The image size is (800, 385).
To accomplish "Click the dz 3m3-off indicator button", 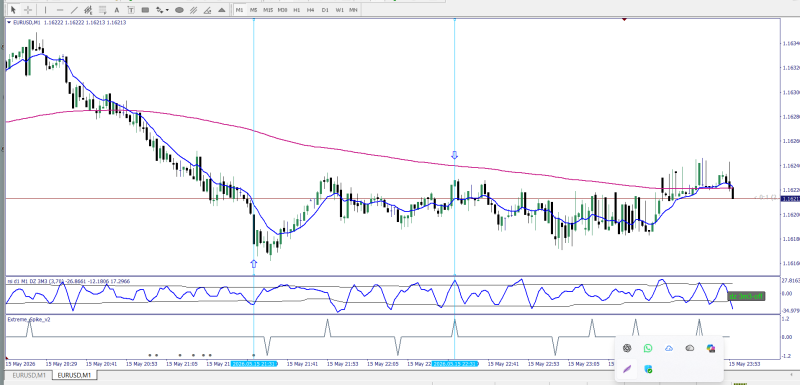I will [745, 296].
